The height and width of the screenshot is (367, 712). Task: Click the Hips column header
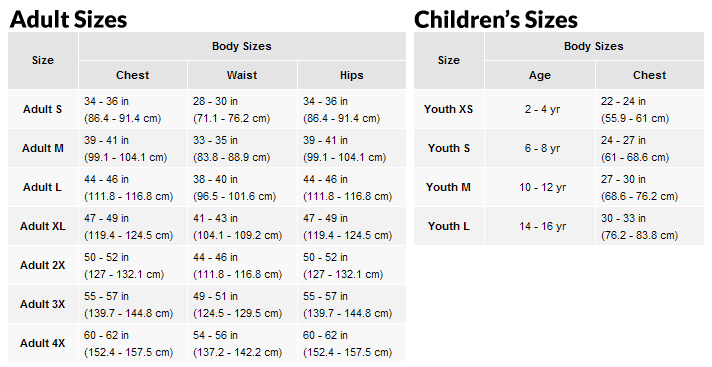click(x=352, y=75)
